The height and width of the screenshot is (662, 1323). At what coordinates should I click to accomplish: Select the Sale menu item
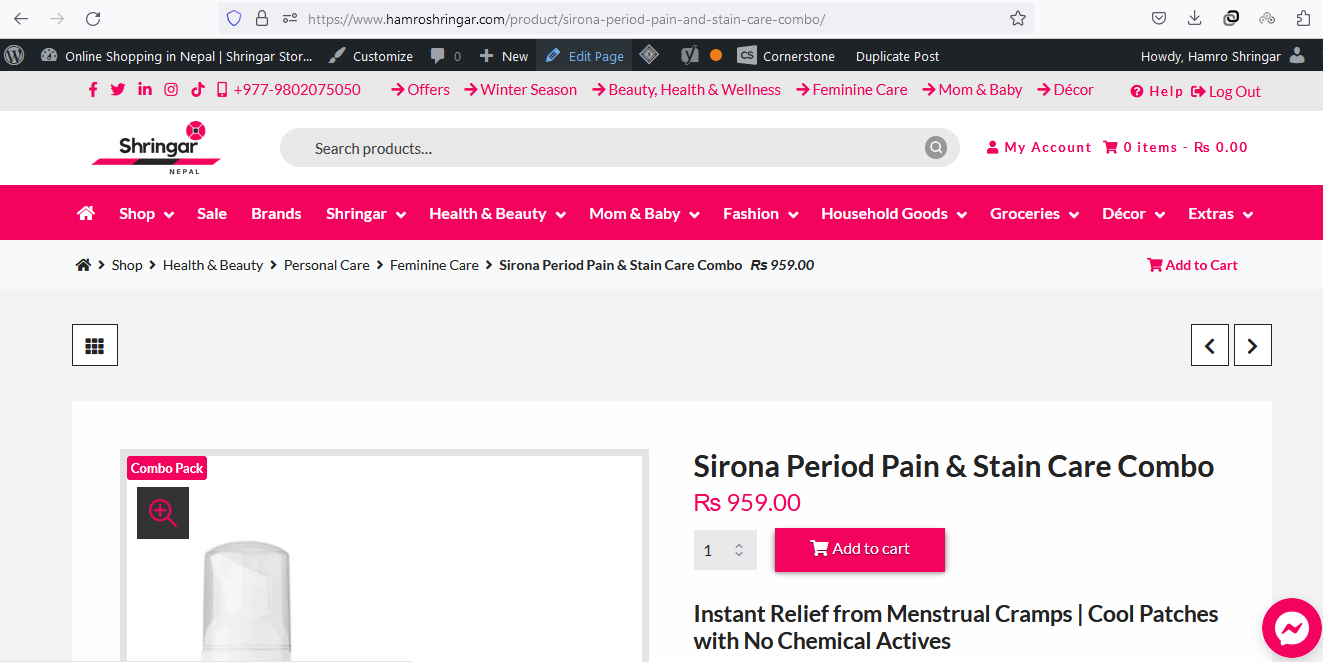[212, 214]
